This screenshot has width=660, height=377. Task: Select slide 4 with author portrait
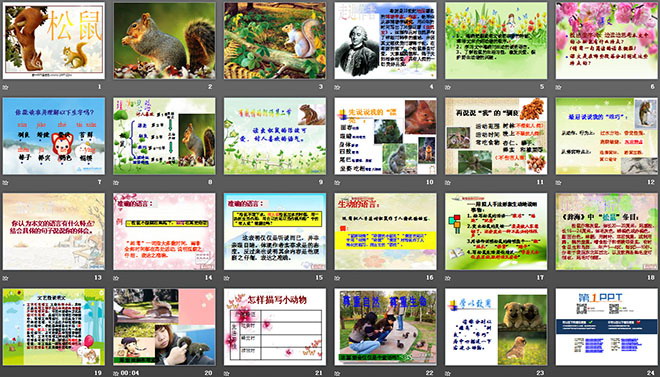[386, 41]
